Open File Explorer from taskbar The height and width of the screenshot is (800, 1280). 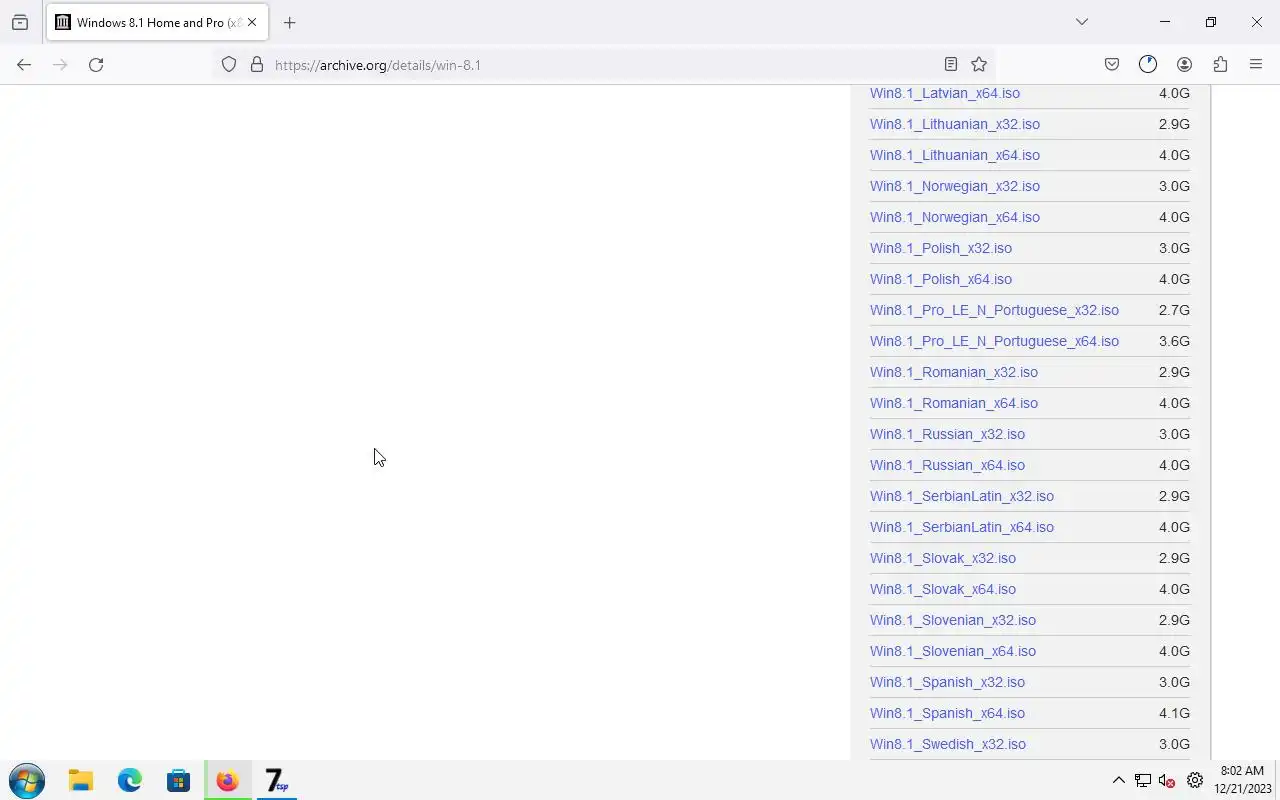pyautogui.click(x=80, y=780)
